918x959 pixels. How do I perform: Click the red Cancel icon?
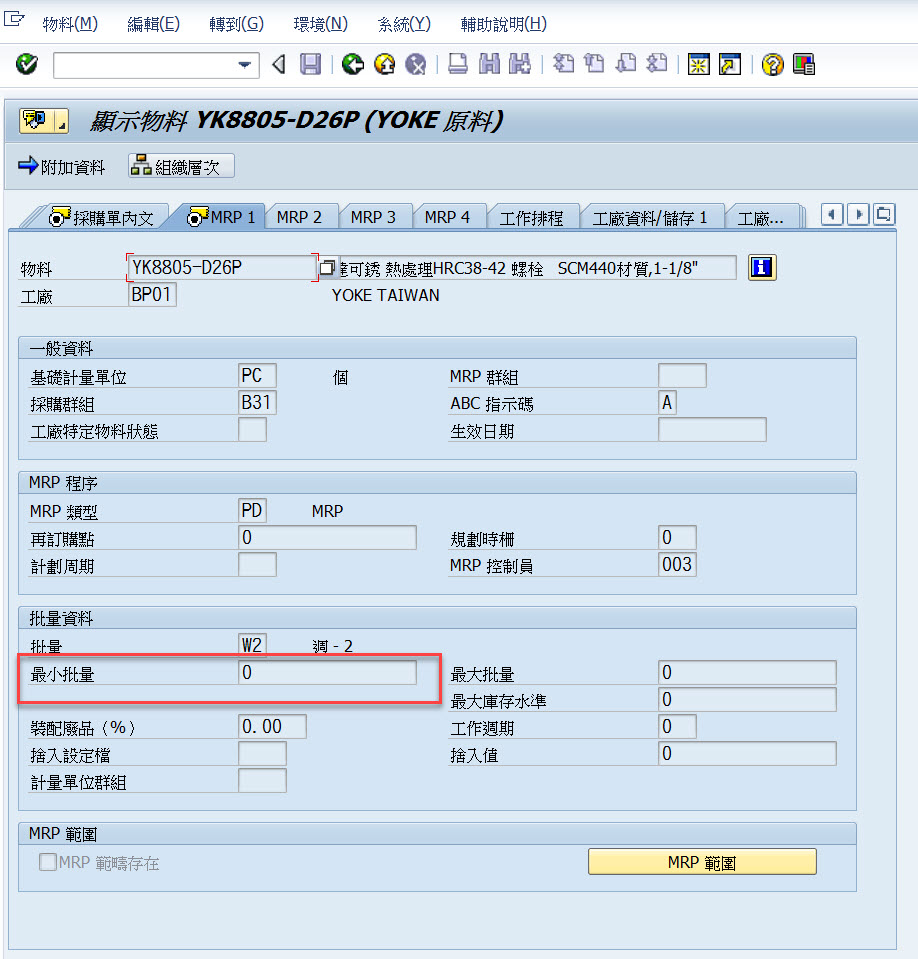click(x=416, y=65)
